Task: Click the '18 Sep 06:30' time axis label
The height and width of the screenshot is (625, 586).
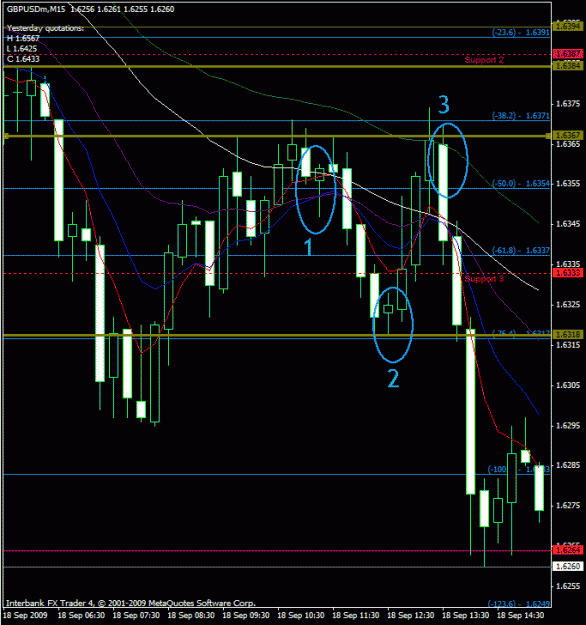Action: click(x=81, y=615)
